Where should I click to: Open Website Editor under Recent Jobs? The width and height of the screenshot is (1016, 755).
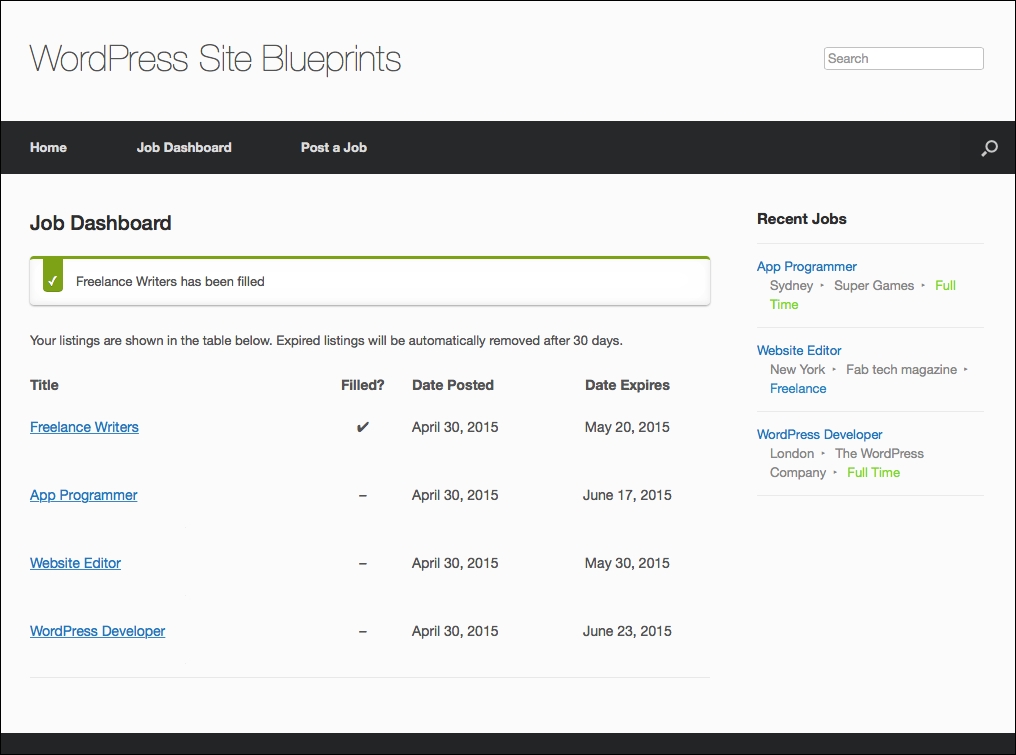pyautogui.click(x=799, y=351)
